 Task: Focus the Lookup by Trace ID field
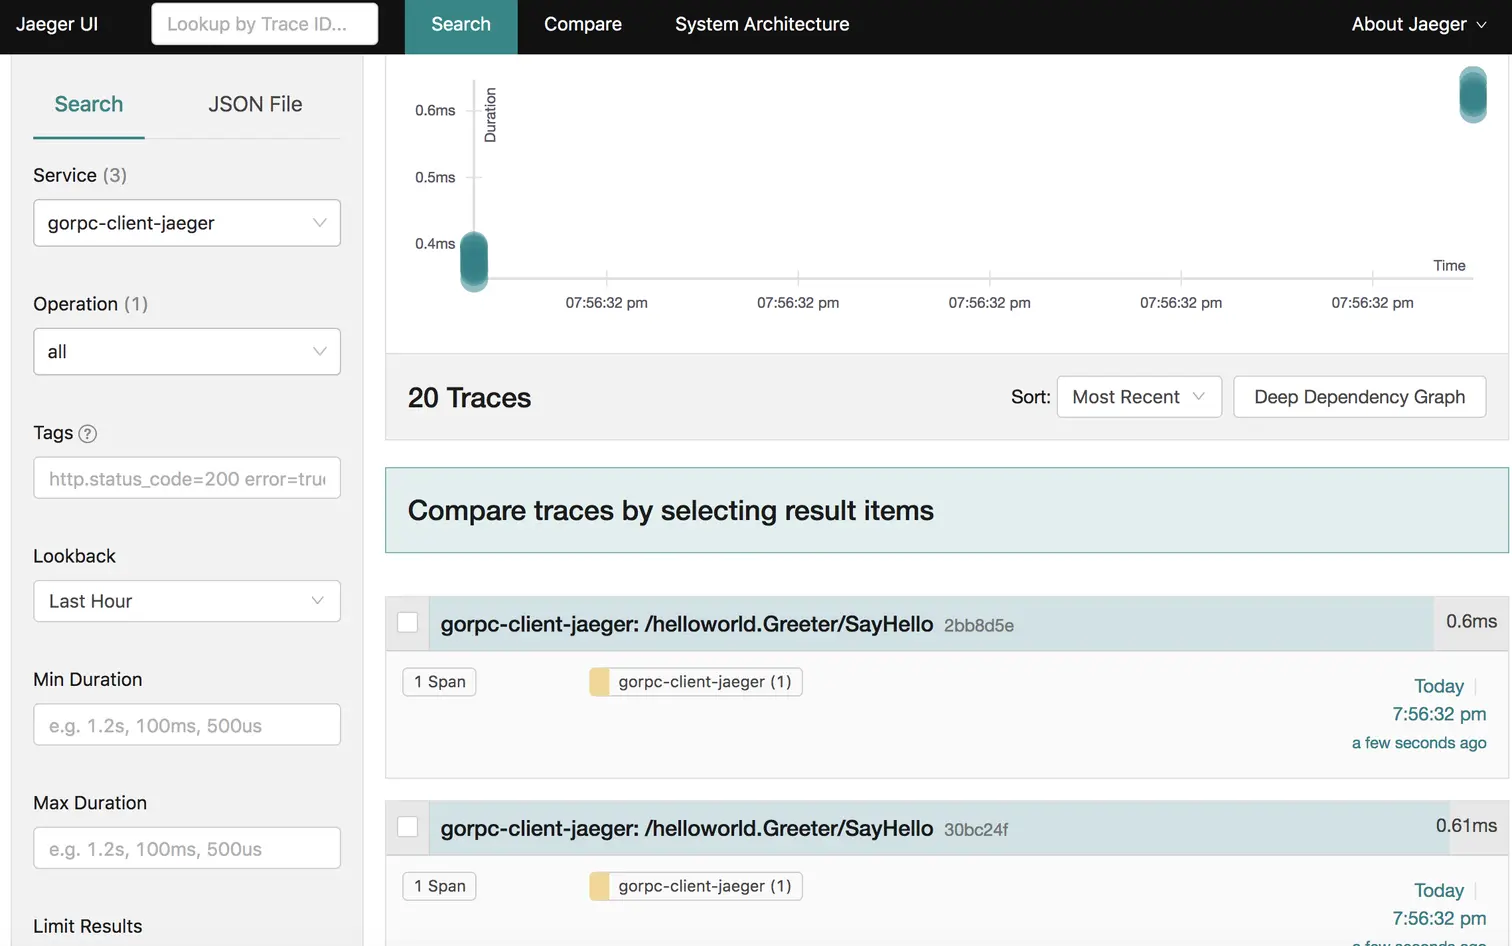point(265,24)
